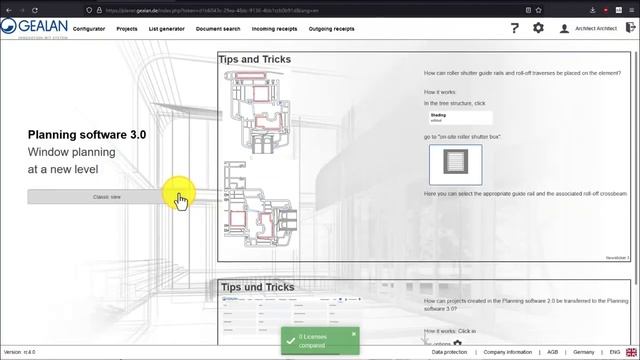Click the address bar padlock icon
The image size is (640, 360).
[99, 10]
